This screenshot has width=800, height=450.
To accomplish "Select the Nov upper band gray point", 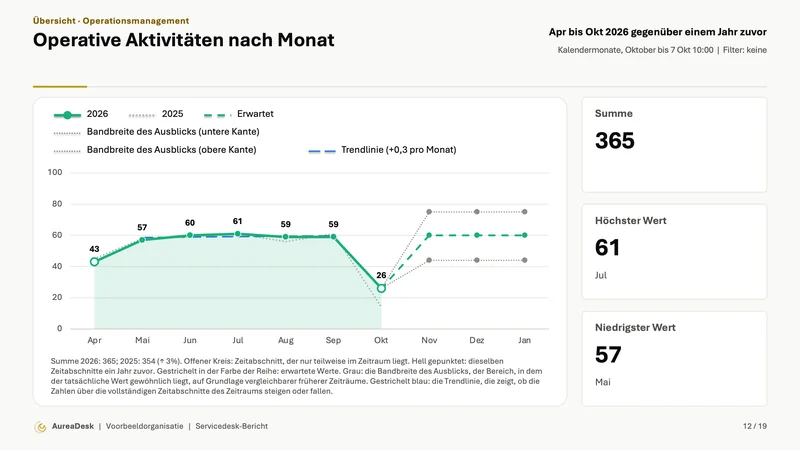I will pos(429,212).
